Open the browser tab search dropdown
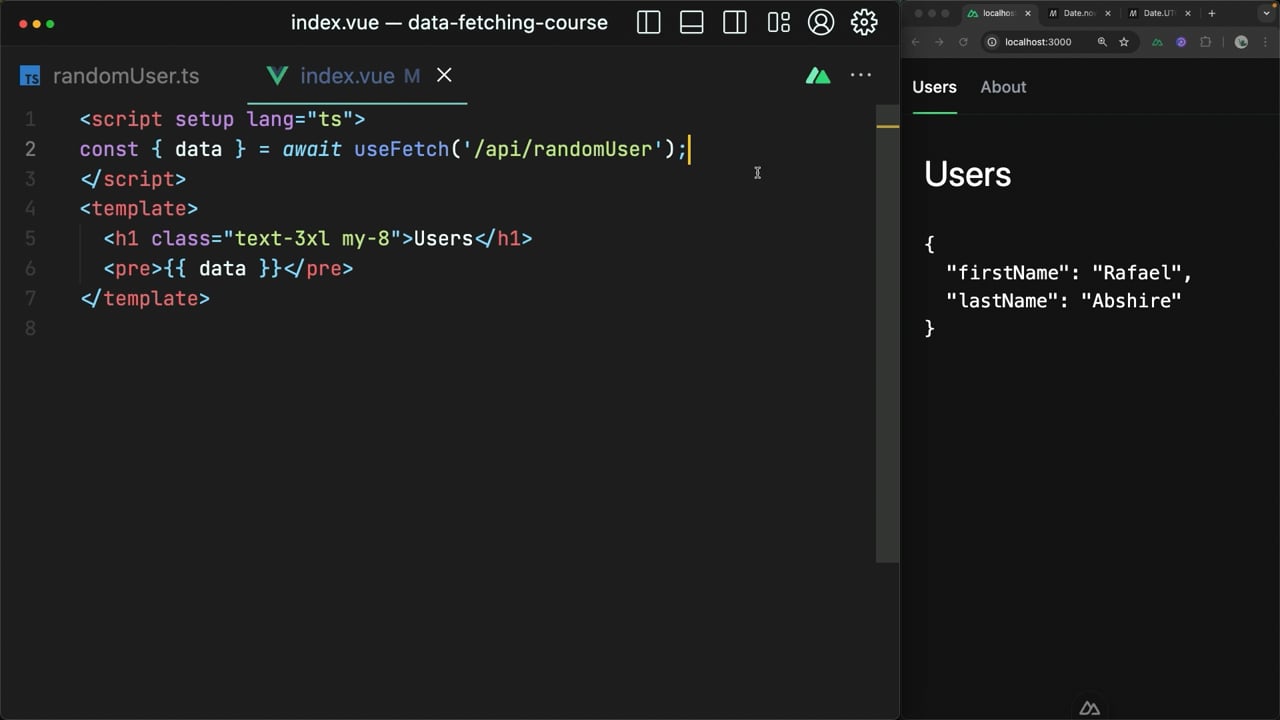1280x720 pixels. pyautogui.click(x=1266, y=13)
